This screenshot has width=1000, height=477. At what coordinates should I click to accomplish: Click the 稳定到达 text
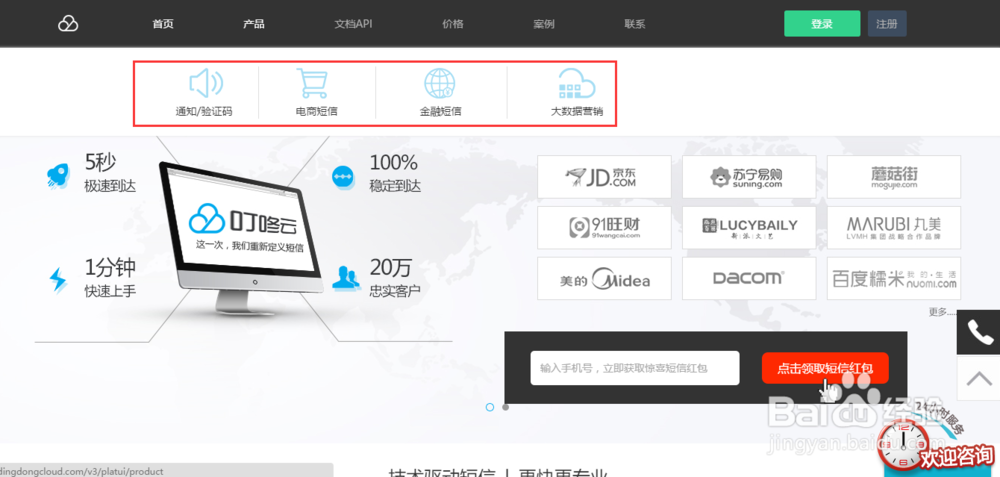point(395,187)
